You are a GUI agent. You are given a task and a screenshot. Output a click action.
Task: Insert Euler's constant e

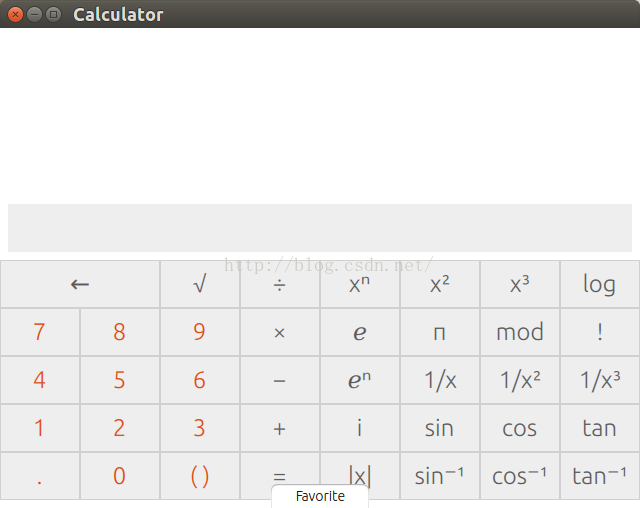(x=360, y=332)
